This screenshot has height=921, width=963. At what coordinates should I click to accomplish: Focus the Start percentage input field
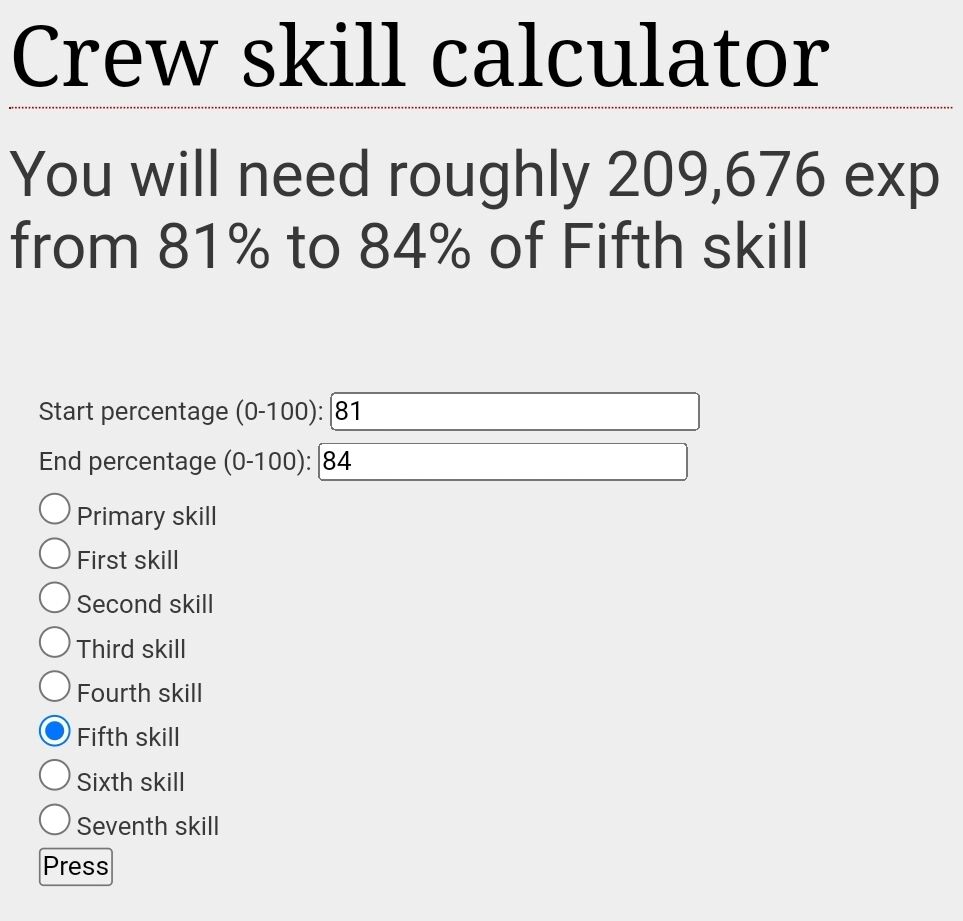click(x=514, y=411)
